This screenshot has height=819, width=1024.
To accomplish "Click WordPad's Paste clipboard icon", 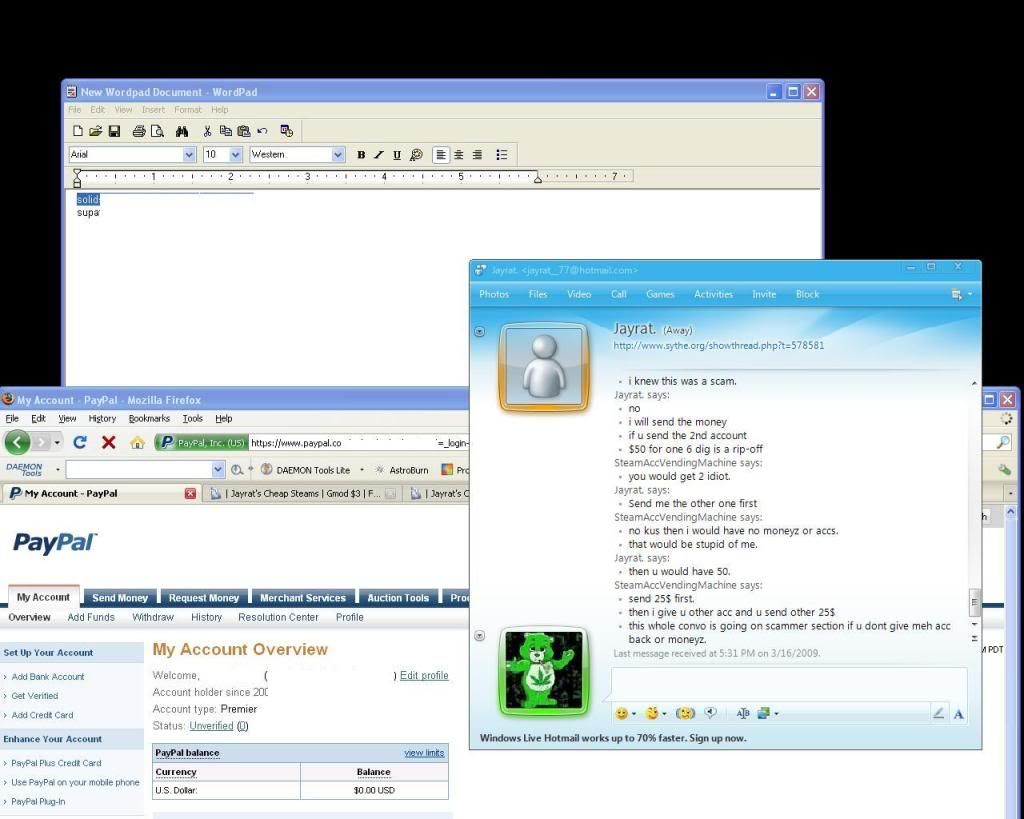I will 244,131.
